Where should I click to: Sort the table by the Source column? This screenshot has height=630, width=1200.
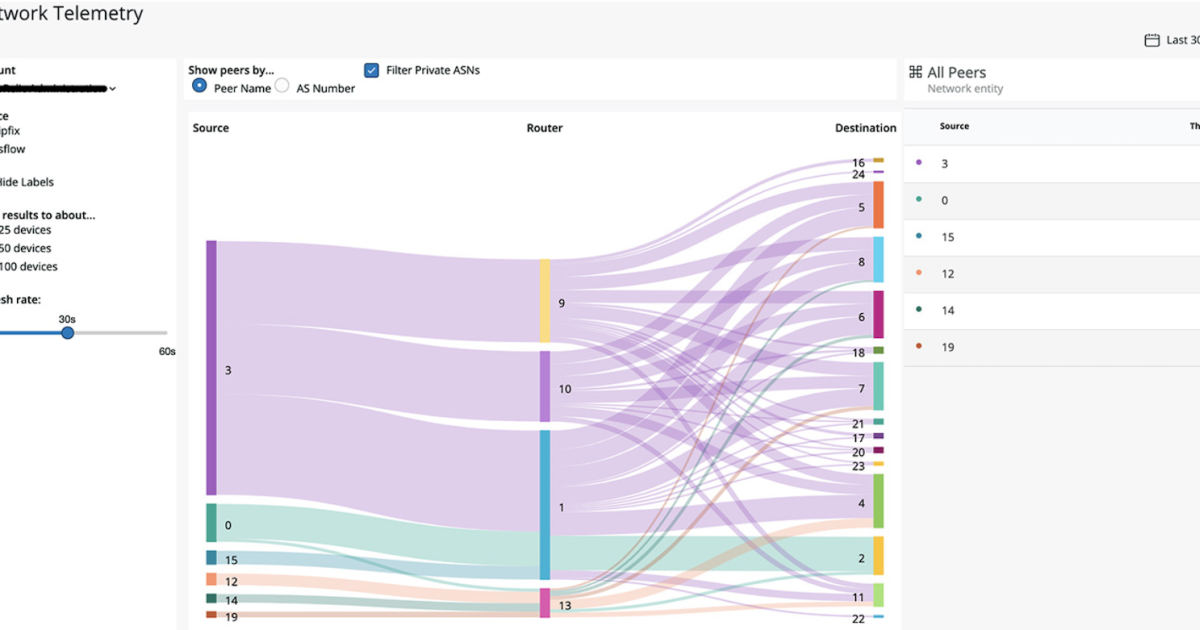pyautogui.click(x=954, y=126)
